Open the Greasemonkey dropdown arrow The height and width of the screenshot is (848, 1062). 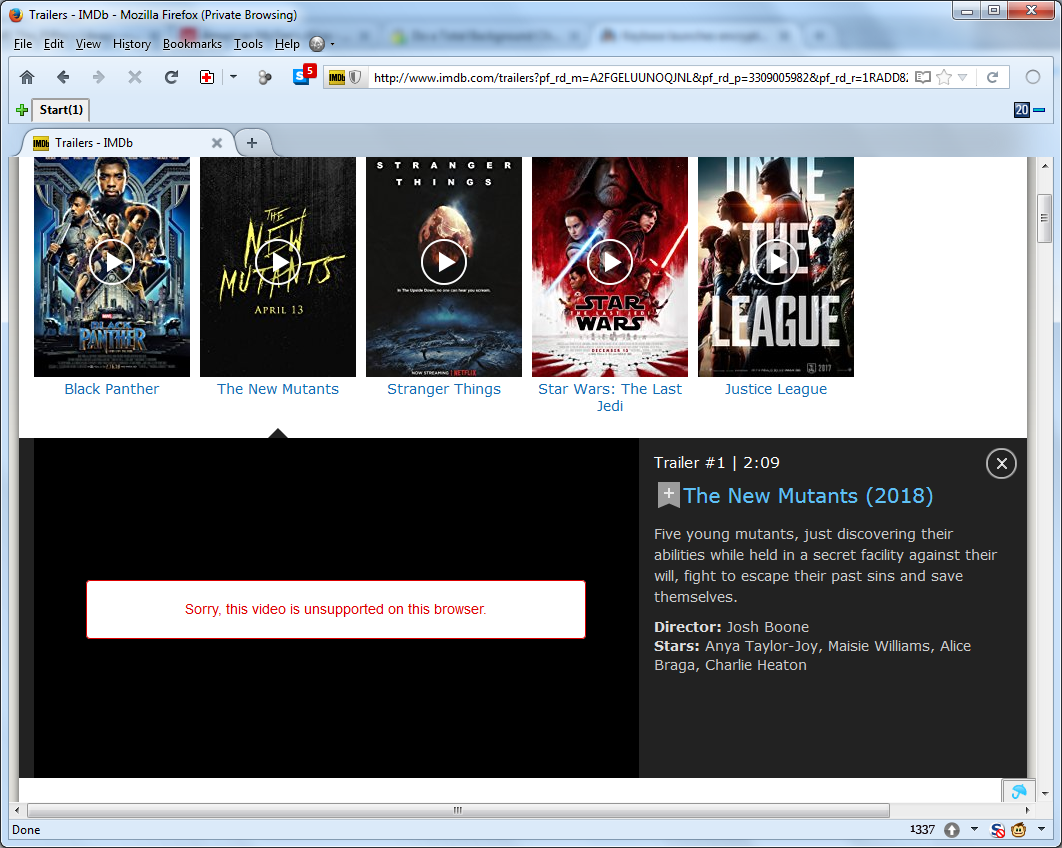coord(1041,829)
